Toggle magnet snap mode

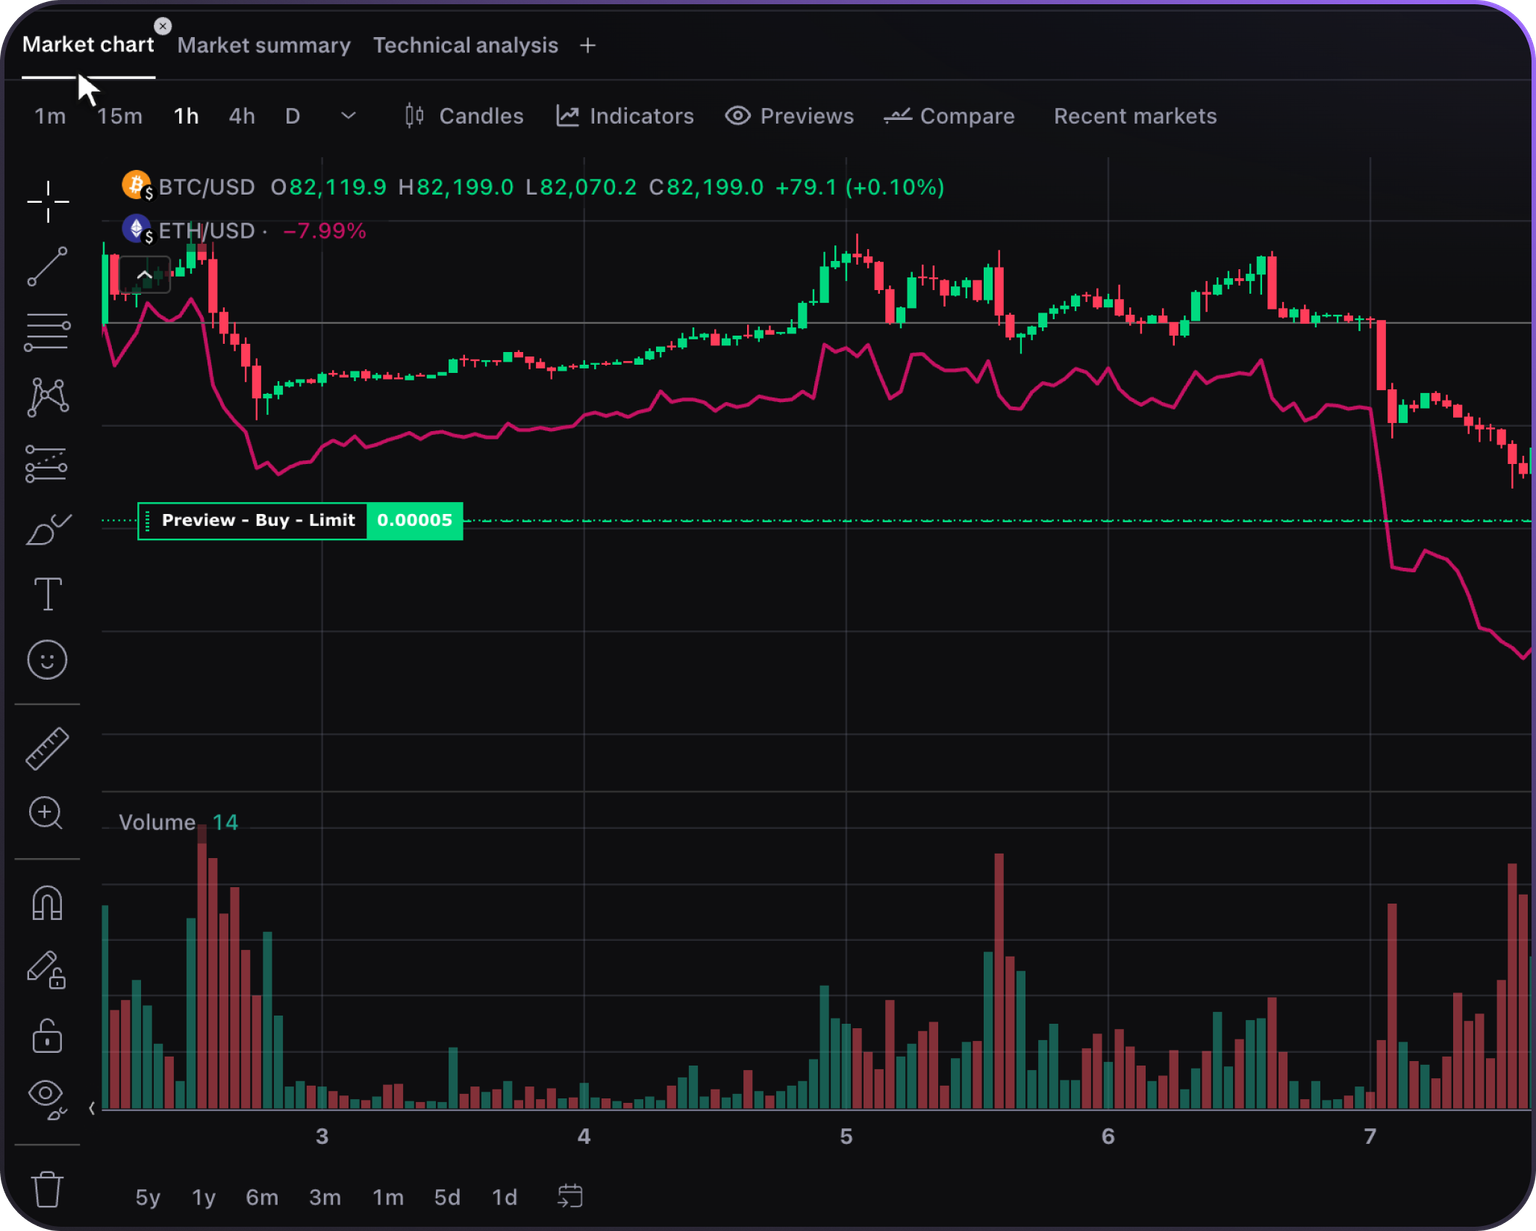[x=47, y=903]
